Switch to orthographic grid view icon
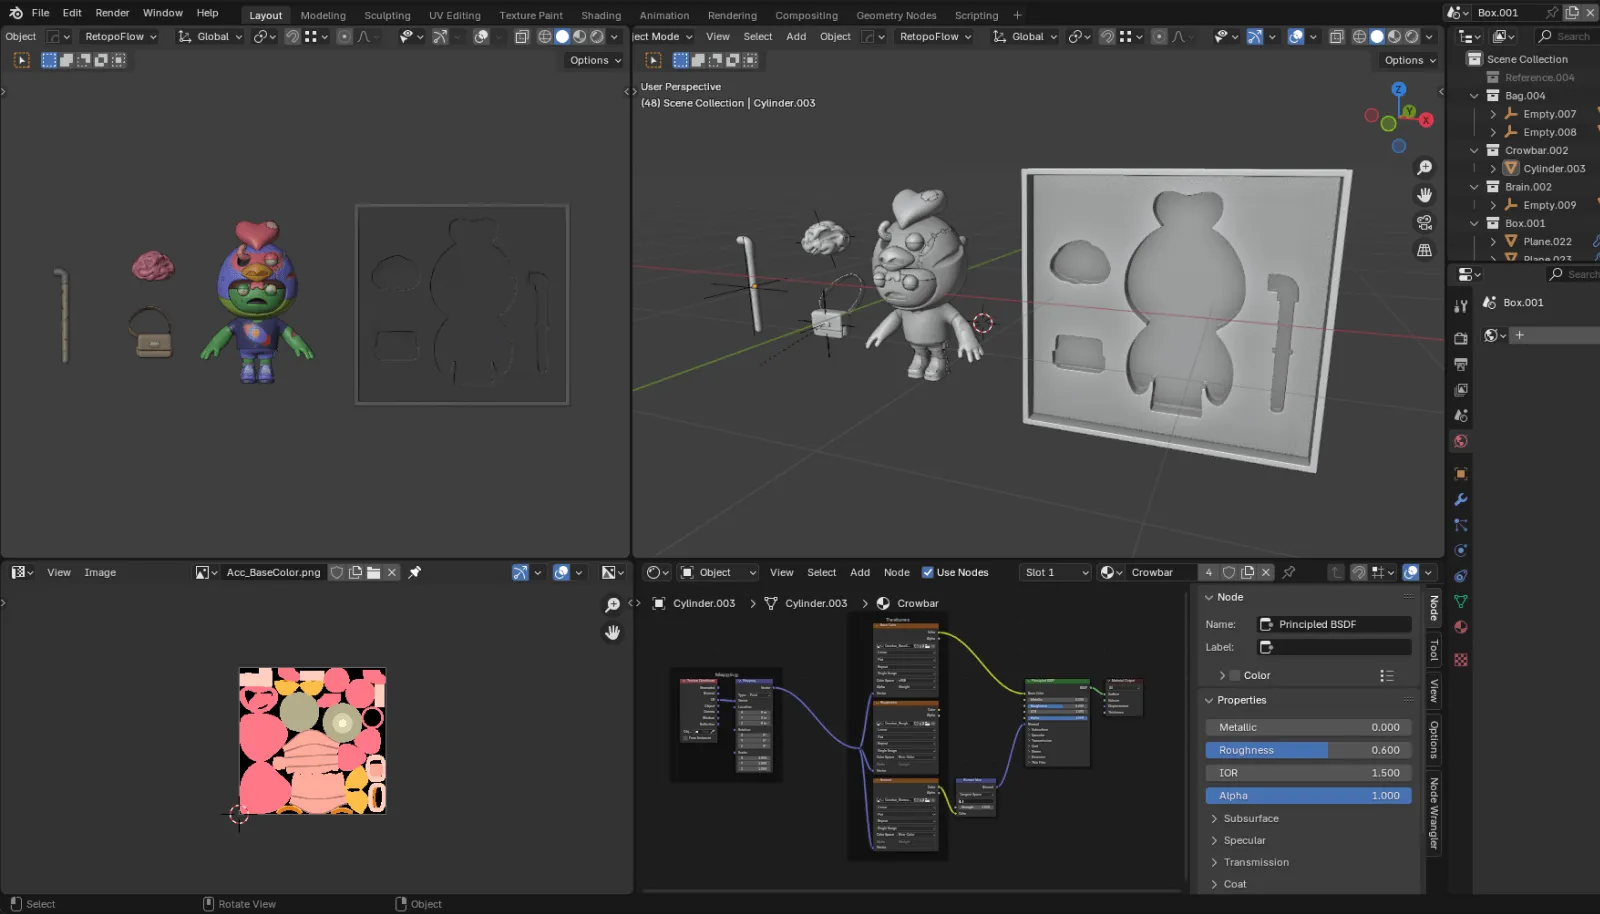This screenshot has width=1600, height=914. pos(1424,250)
